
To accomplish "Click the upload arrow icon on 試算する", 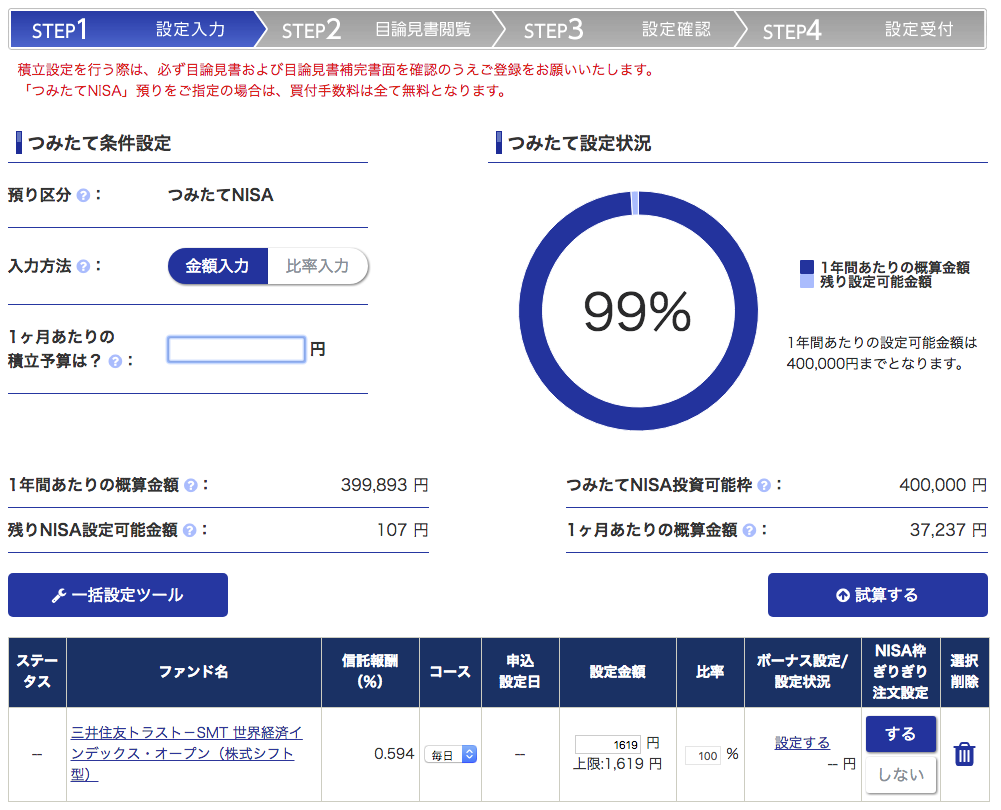I will (x=843, y=595).
